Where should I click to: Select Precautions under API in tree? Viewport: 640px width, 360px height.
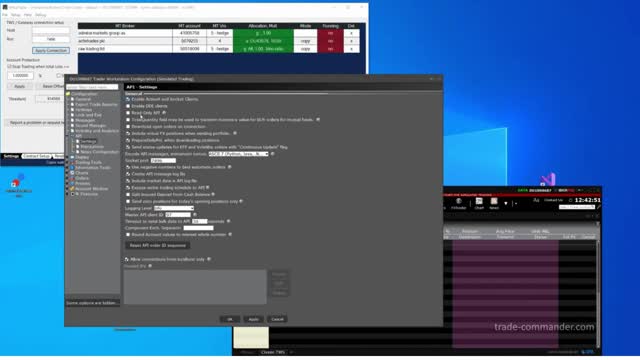click(92, 147)
